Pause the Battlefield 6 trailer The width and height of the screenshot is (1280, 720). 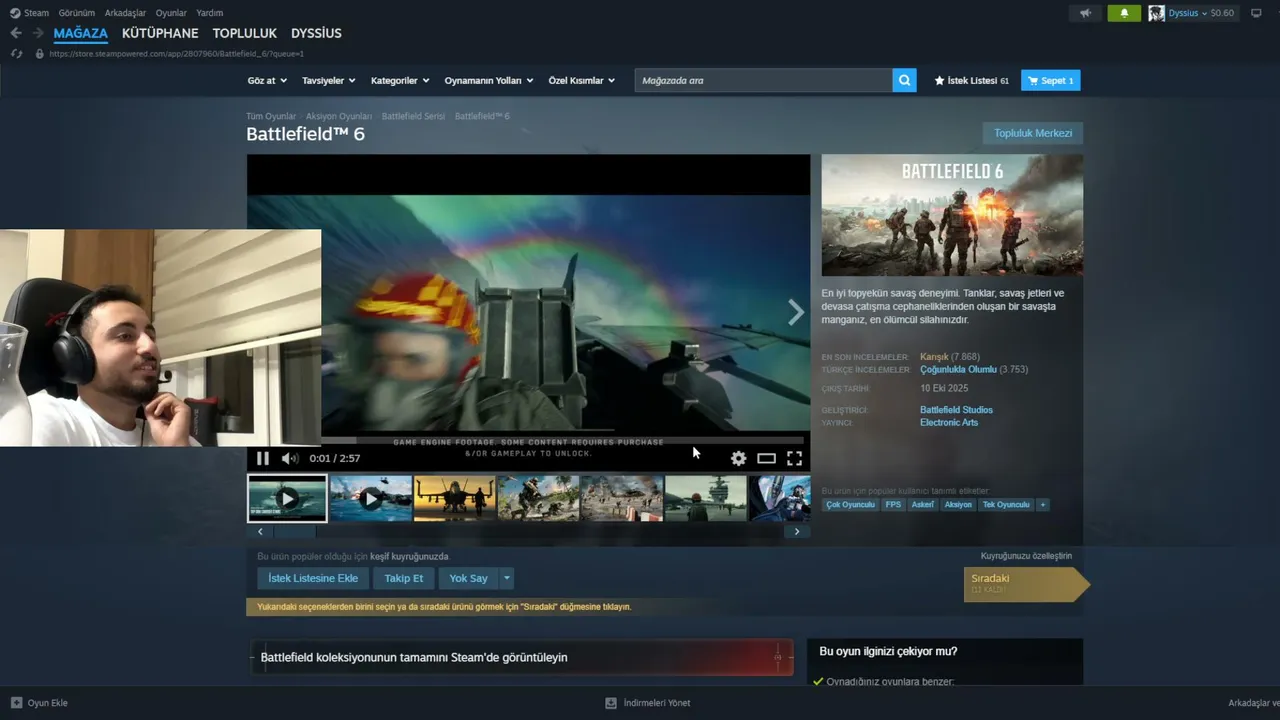(x=263, y=458)
